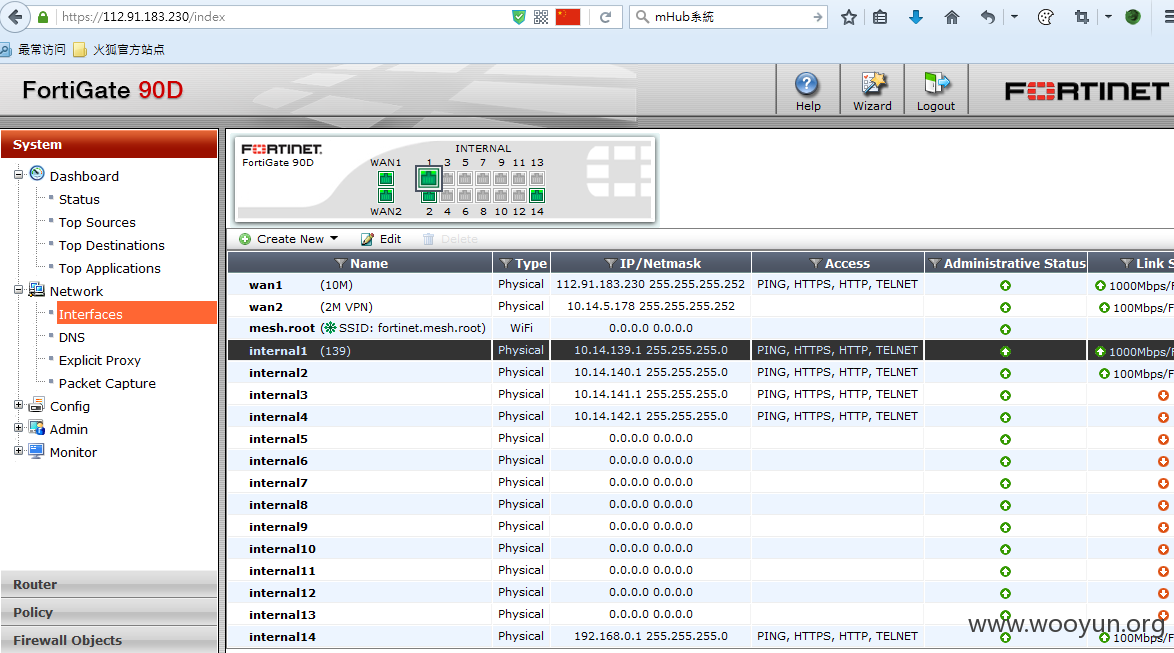Click the WAN1 port icon
The width and height of the screenshot is (1174, 653).
click(386, 178)
